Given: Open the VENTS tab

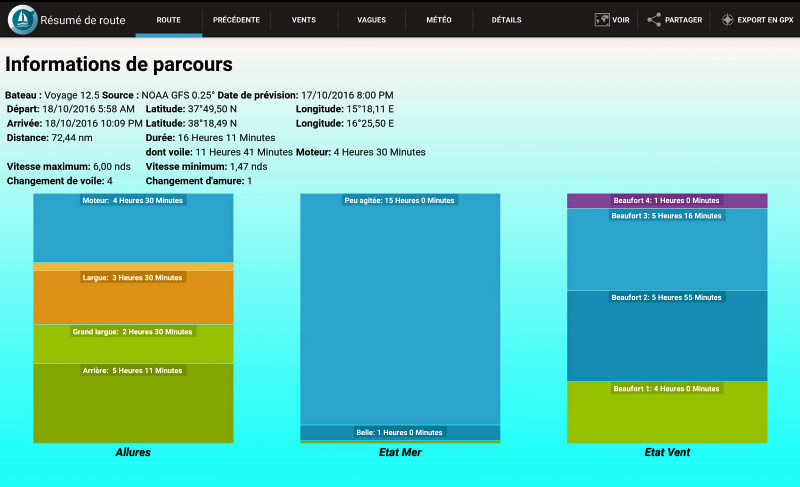Looking at the screenshot, I should 304,20.
